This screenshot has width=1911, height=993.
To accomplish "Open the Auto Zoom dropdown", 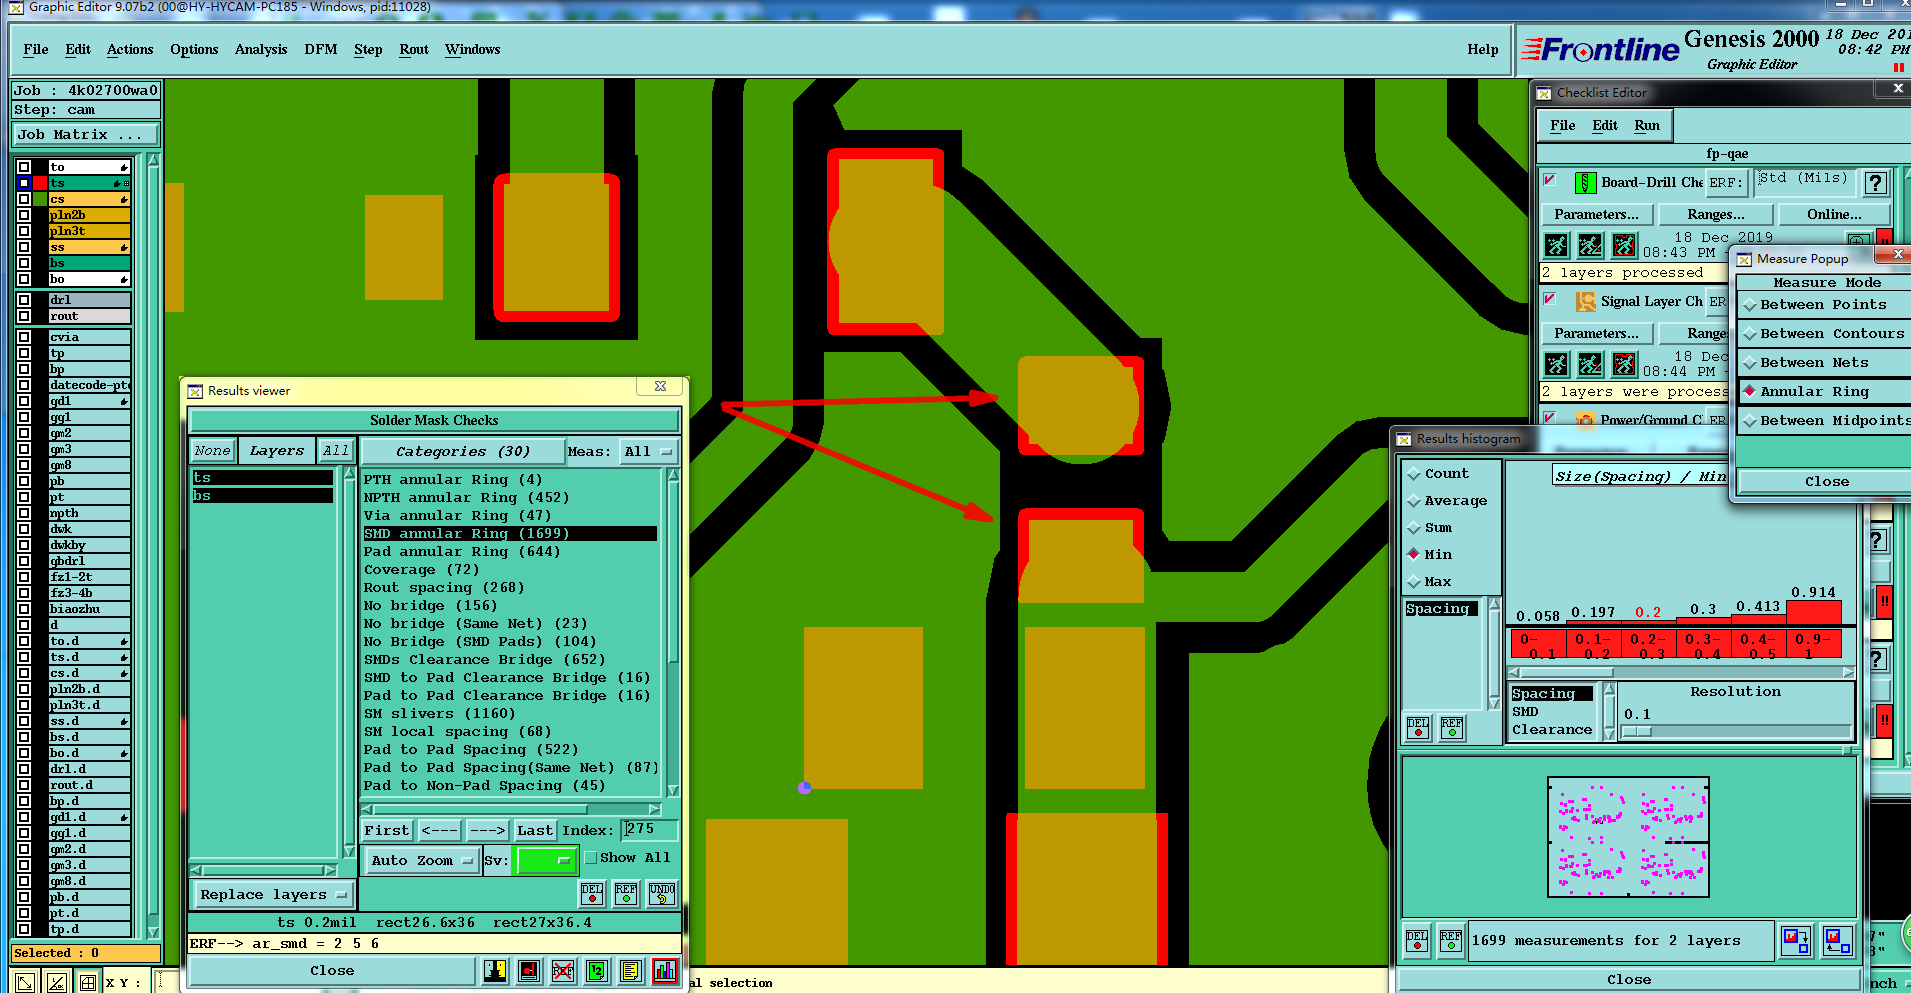I will [422, 861].
